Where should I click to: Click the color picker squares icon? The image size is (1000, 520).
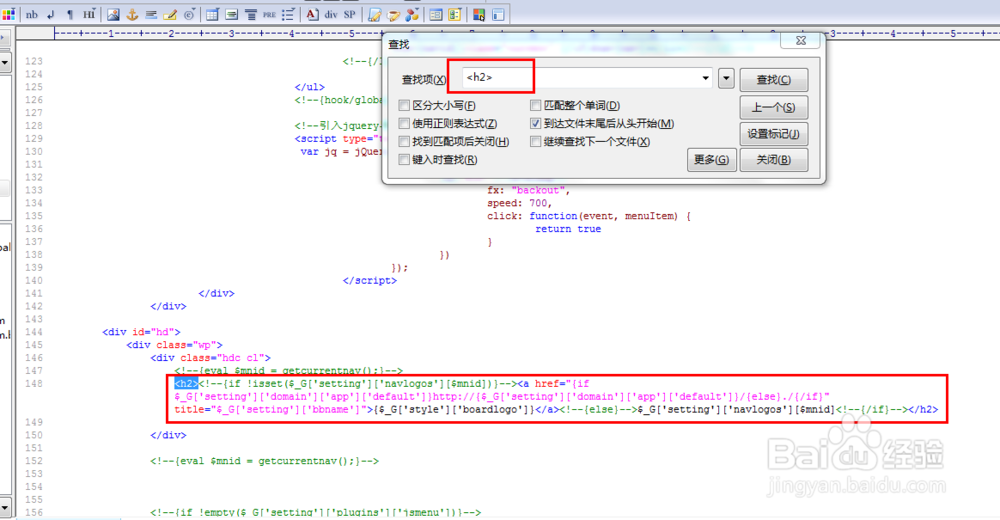click(x=478, y=14)
